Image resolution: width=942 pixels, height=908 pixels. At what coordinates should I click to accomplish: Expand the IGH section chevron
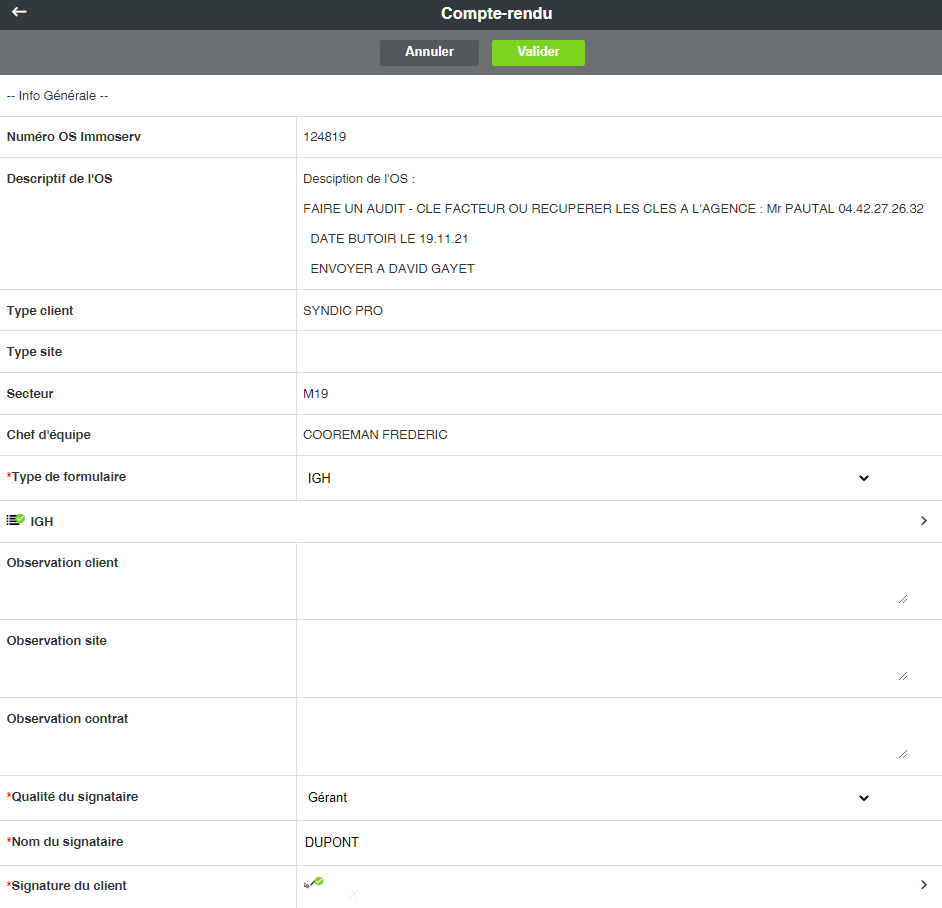(x=924, y=521)
